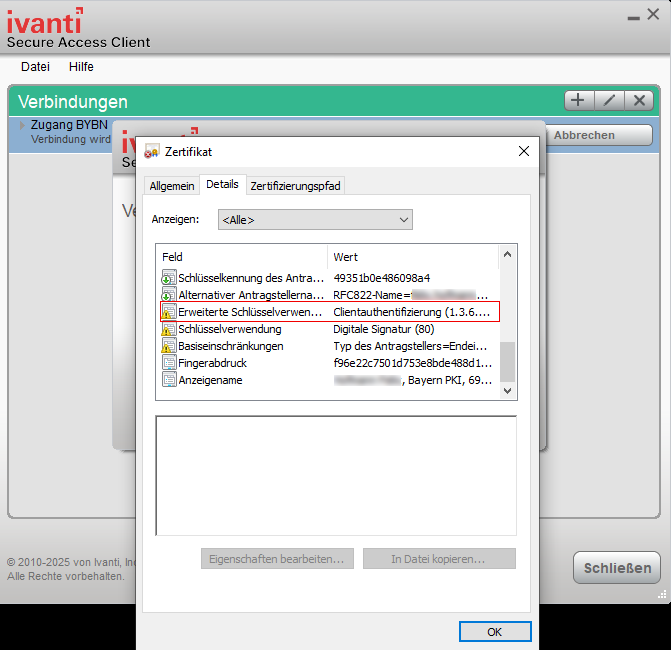This screenshot has height=650, width=671.
Task: Click Eigenschaften bearbeiten... button
Action: (277, 558)
